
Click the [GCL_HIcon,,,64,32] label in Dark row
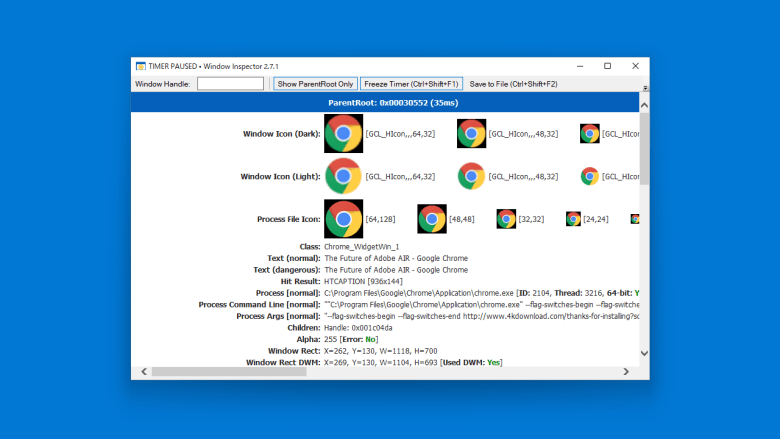click(400, 134)
